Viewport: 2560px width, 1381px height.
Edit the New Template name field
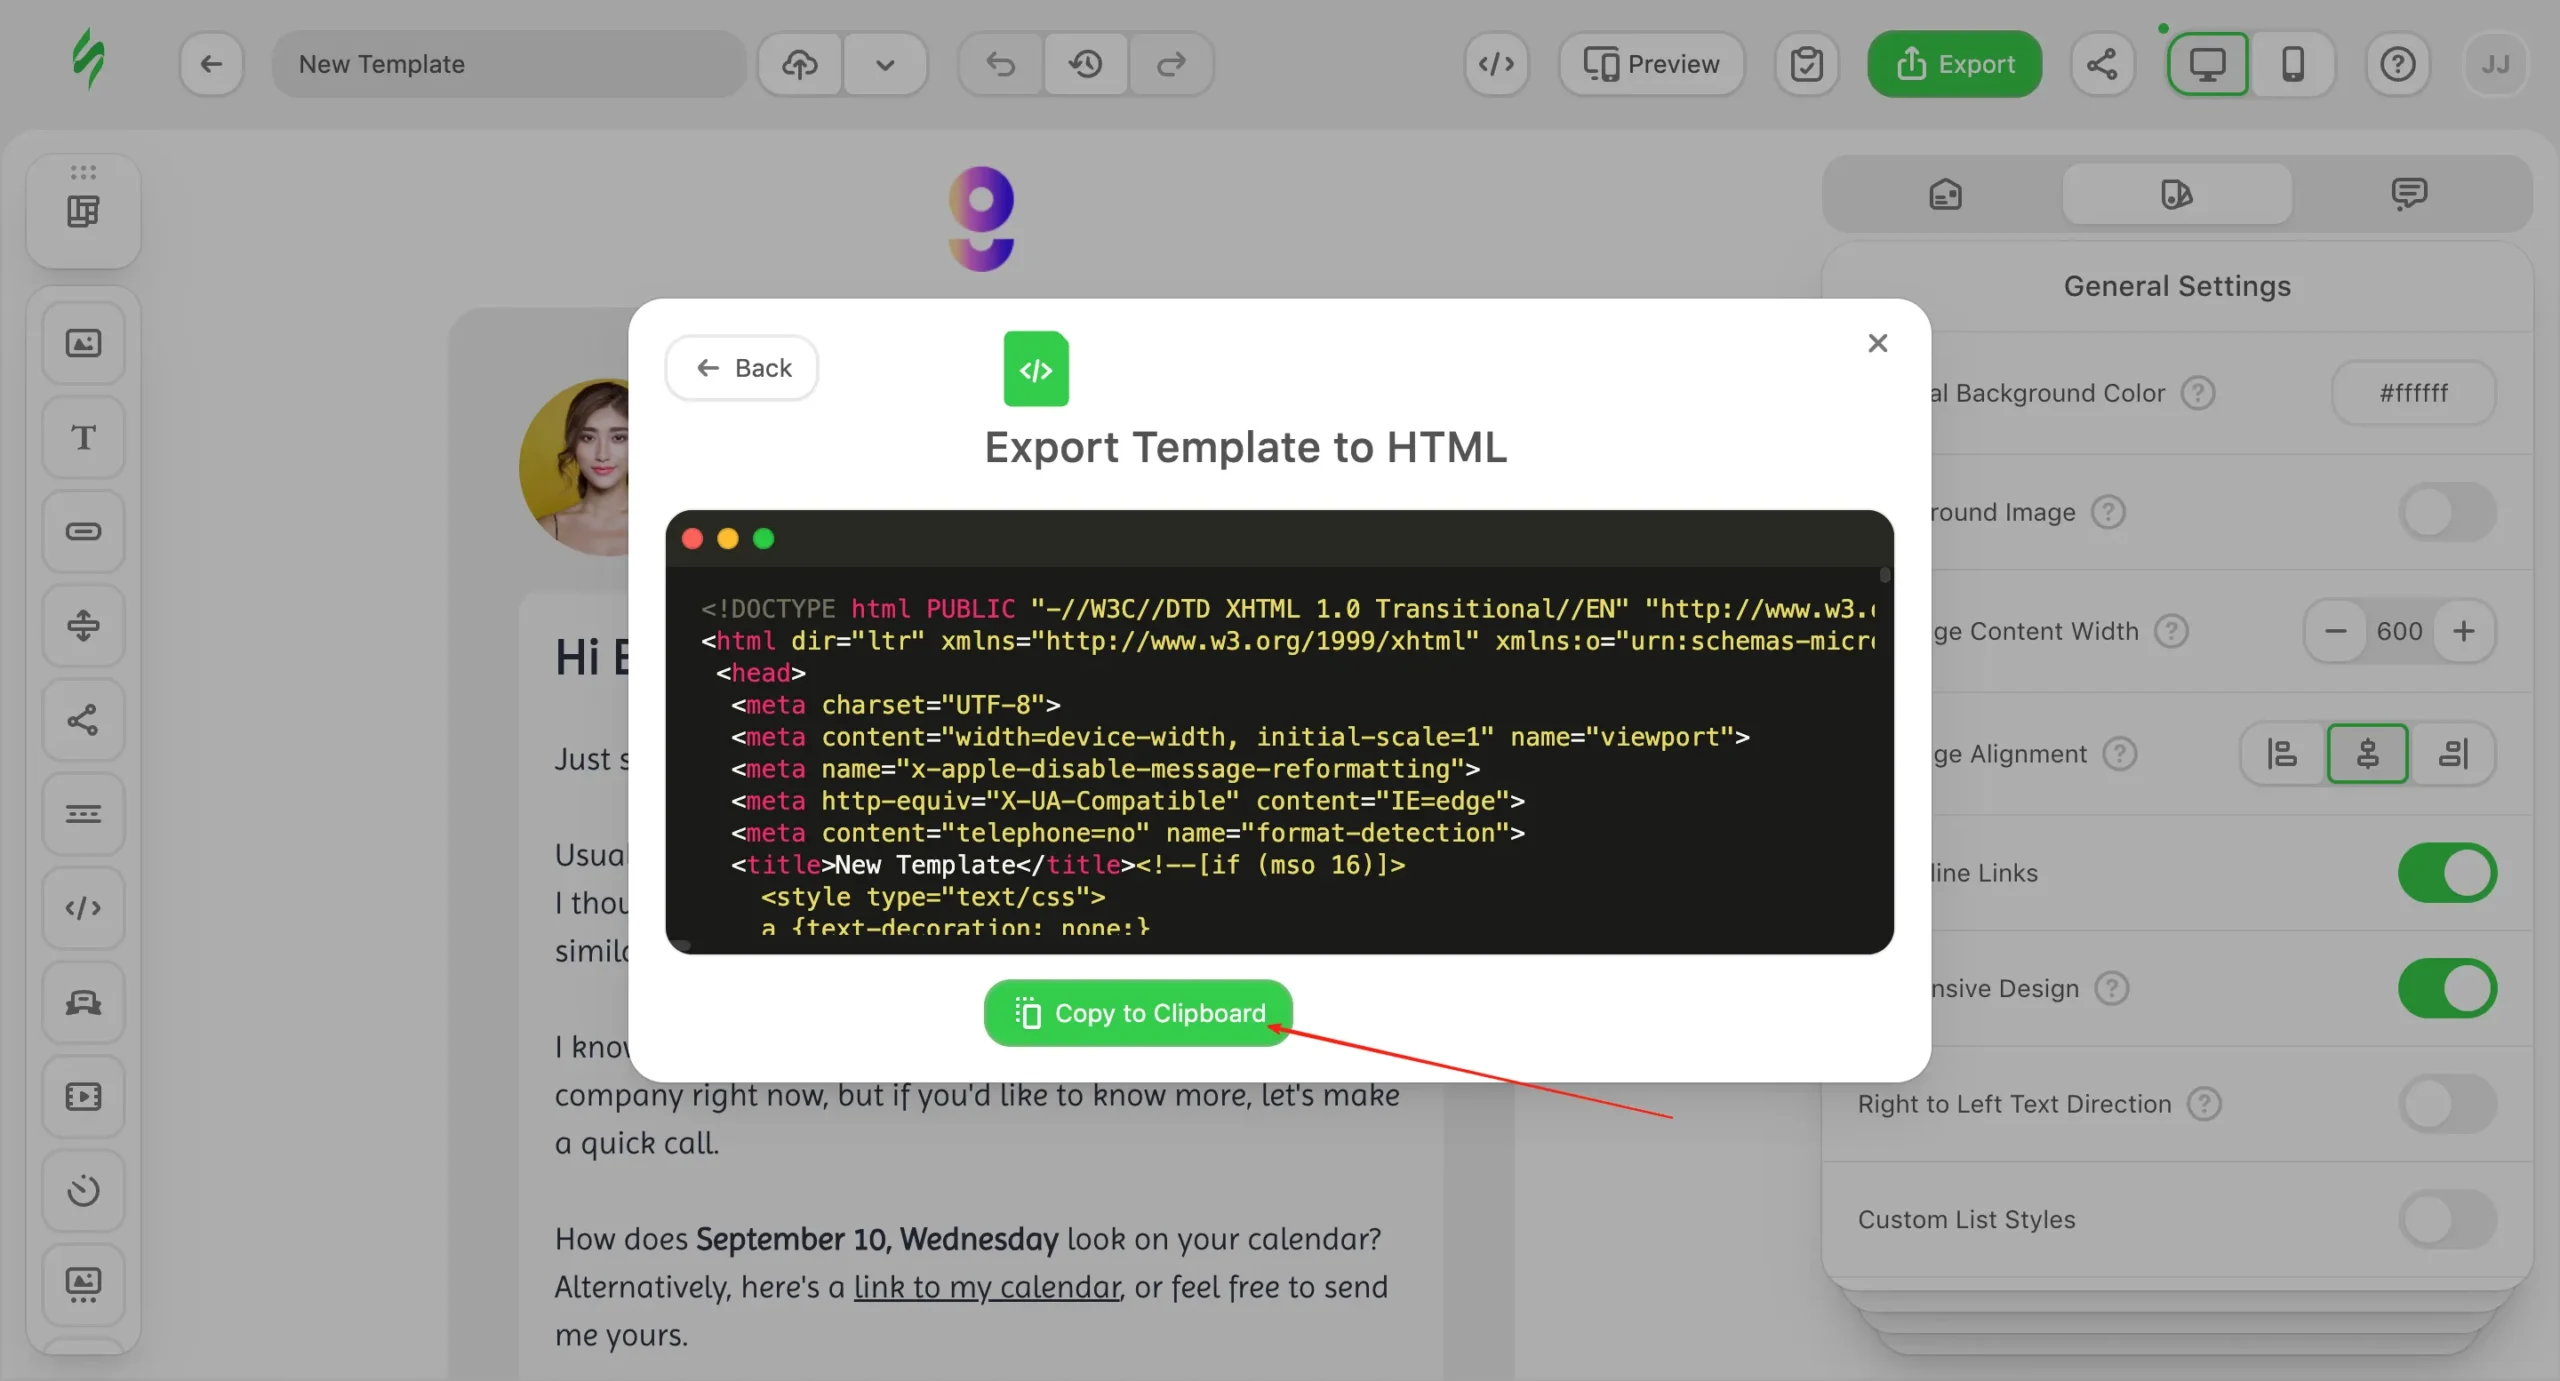(508, 64)
